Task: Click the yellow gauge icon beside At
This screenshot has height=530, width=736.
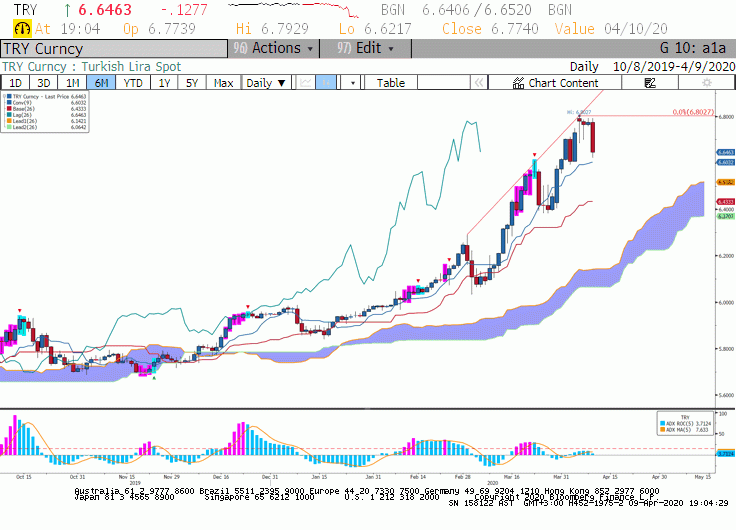Action: 22,29
